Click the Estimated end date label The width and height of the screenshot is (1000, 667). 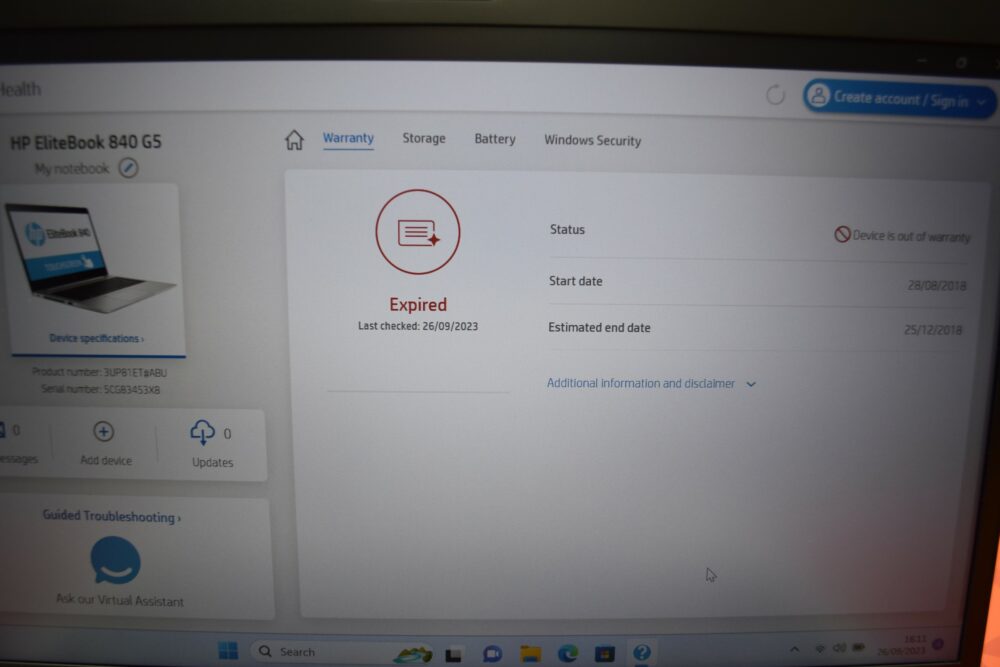click(x=599, y=327)
